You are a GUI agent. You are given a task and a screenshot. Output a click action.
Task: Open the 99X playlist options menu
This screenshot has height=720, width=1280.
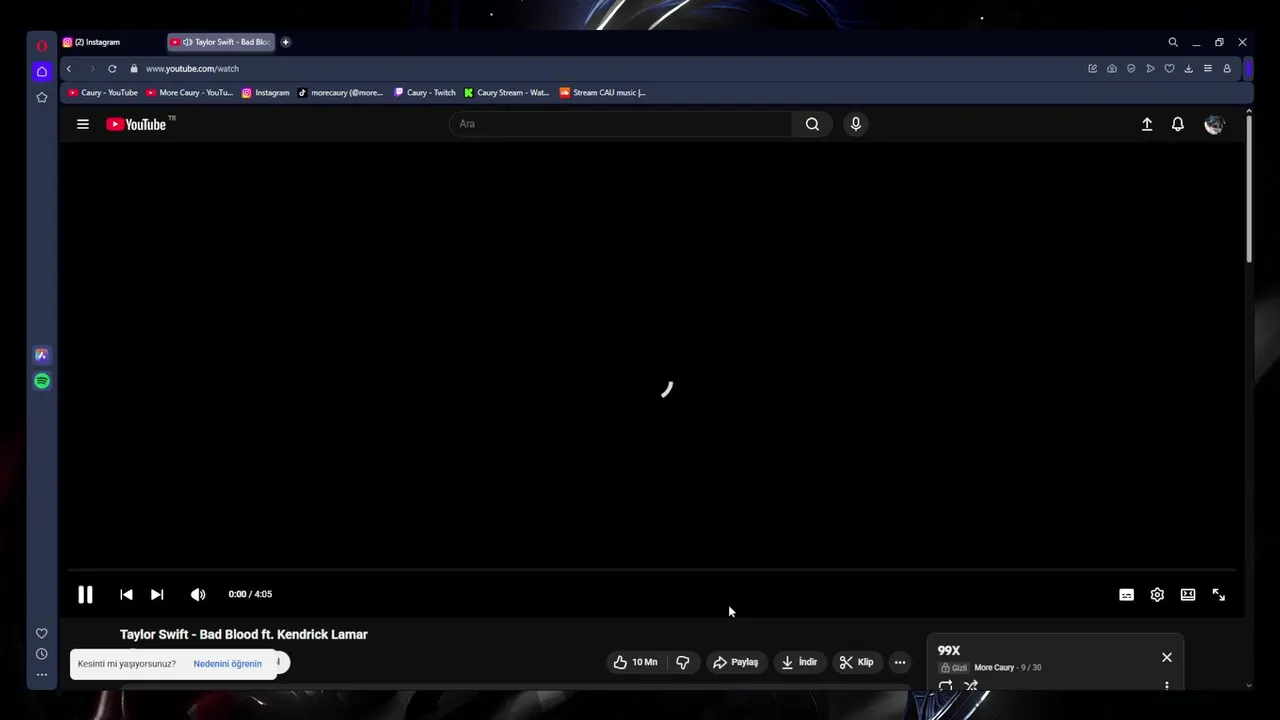[1166, 686]
